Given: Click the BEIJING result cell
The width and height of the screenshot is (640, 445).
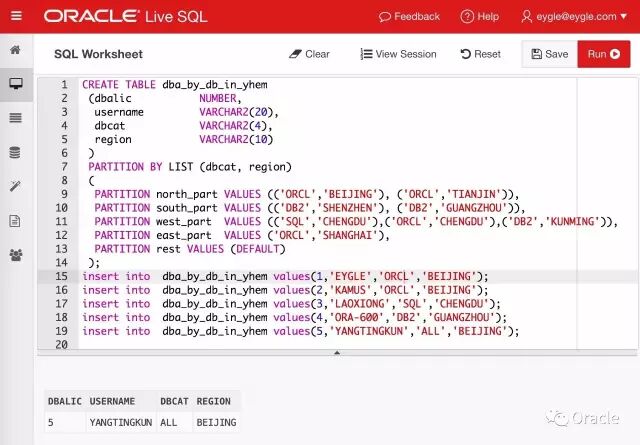Looking at the screenshot, I should point(216,422).
